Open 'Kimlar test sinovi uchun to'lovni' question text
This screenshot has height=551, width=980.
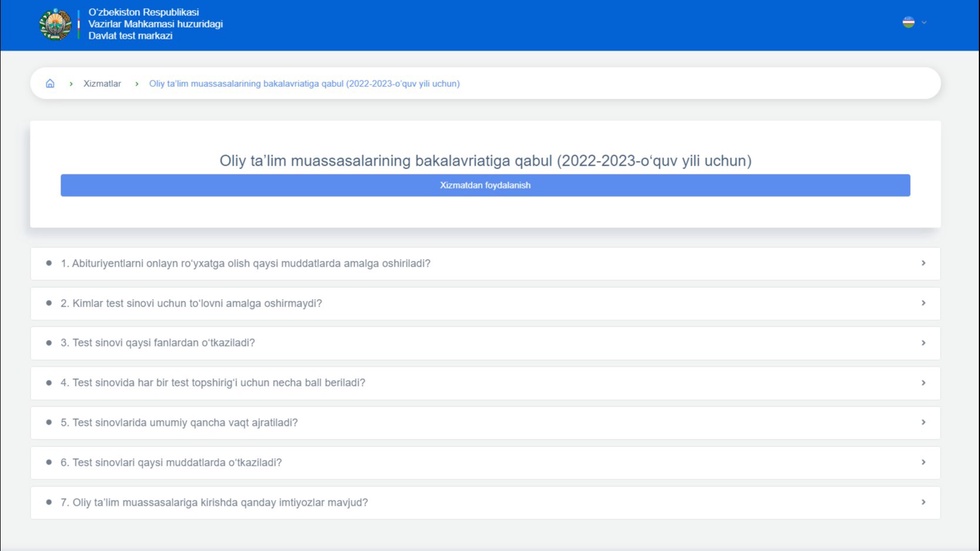coord(197,303)
